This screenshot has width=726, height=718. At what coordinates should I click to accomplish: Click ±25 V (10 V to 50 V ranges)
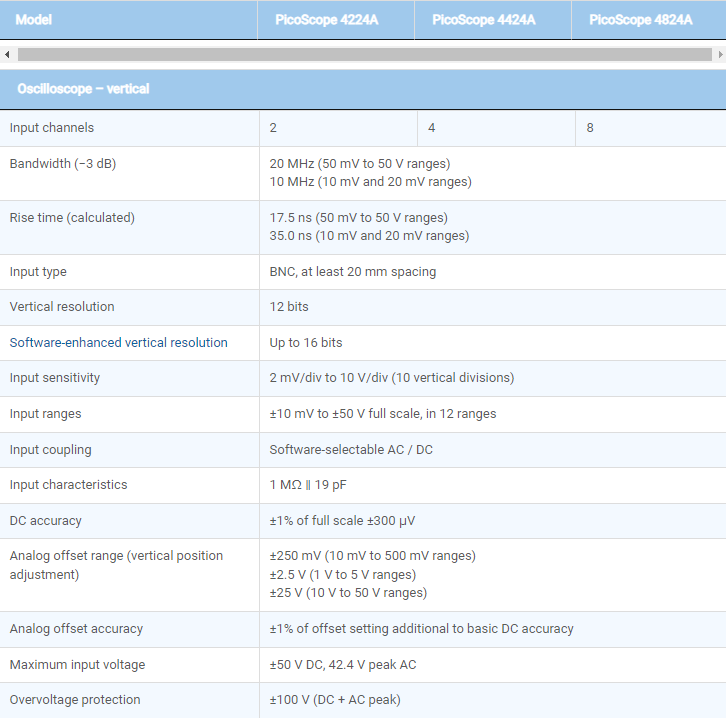[x=348, y=593]
